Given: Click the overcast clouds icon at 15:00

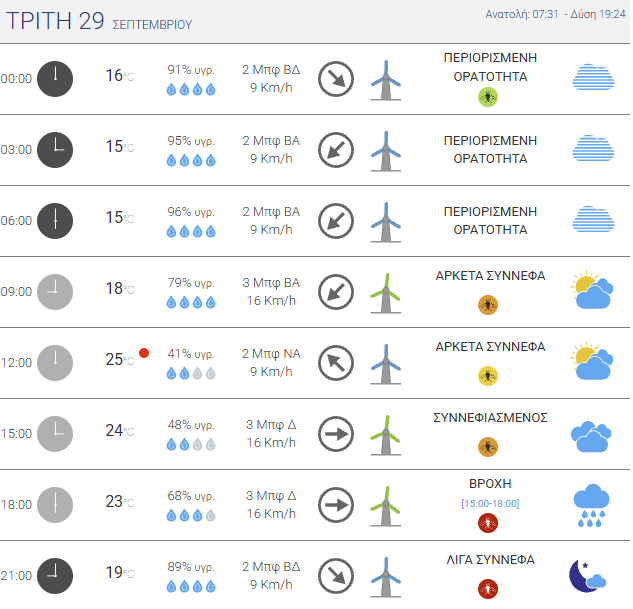Looking at the screenshot, I should (591, 437).
